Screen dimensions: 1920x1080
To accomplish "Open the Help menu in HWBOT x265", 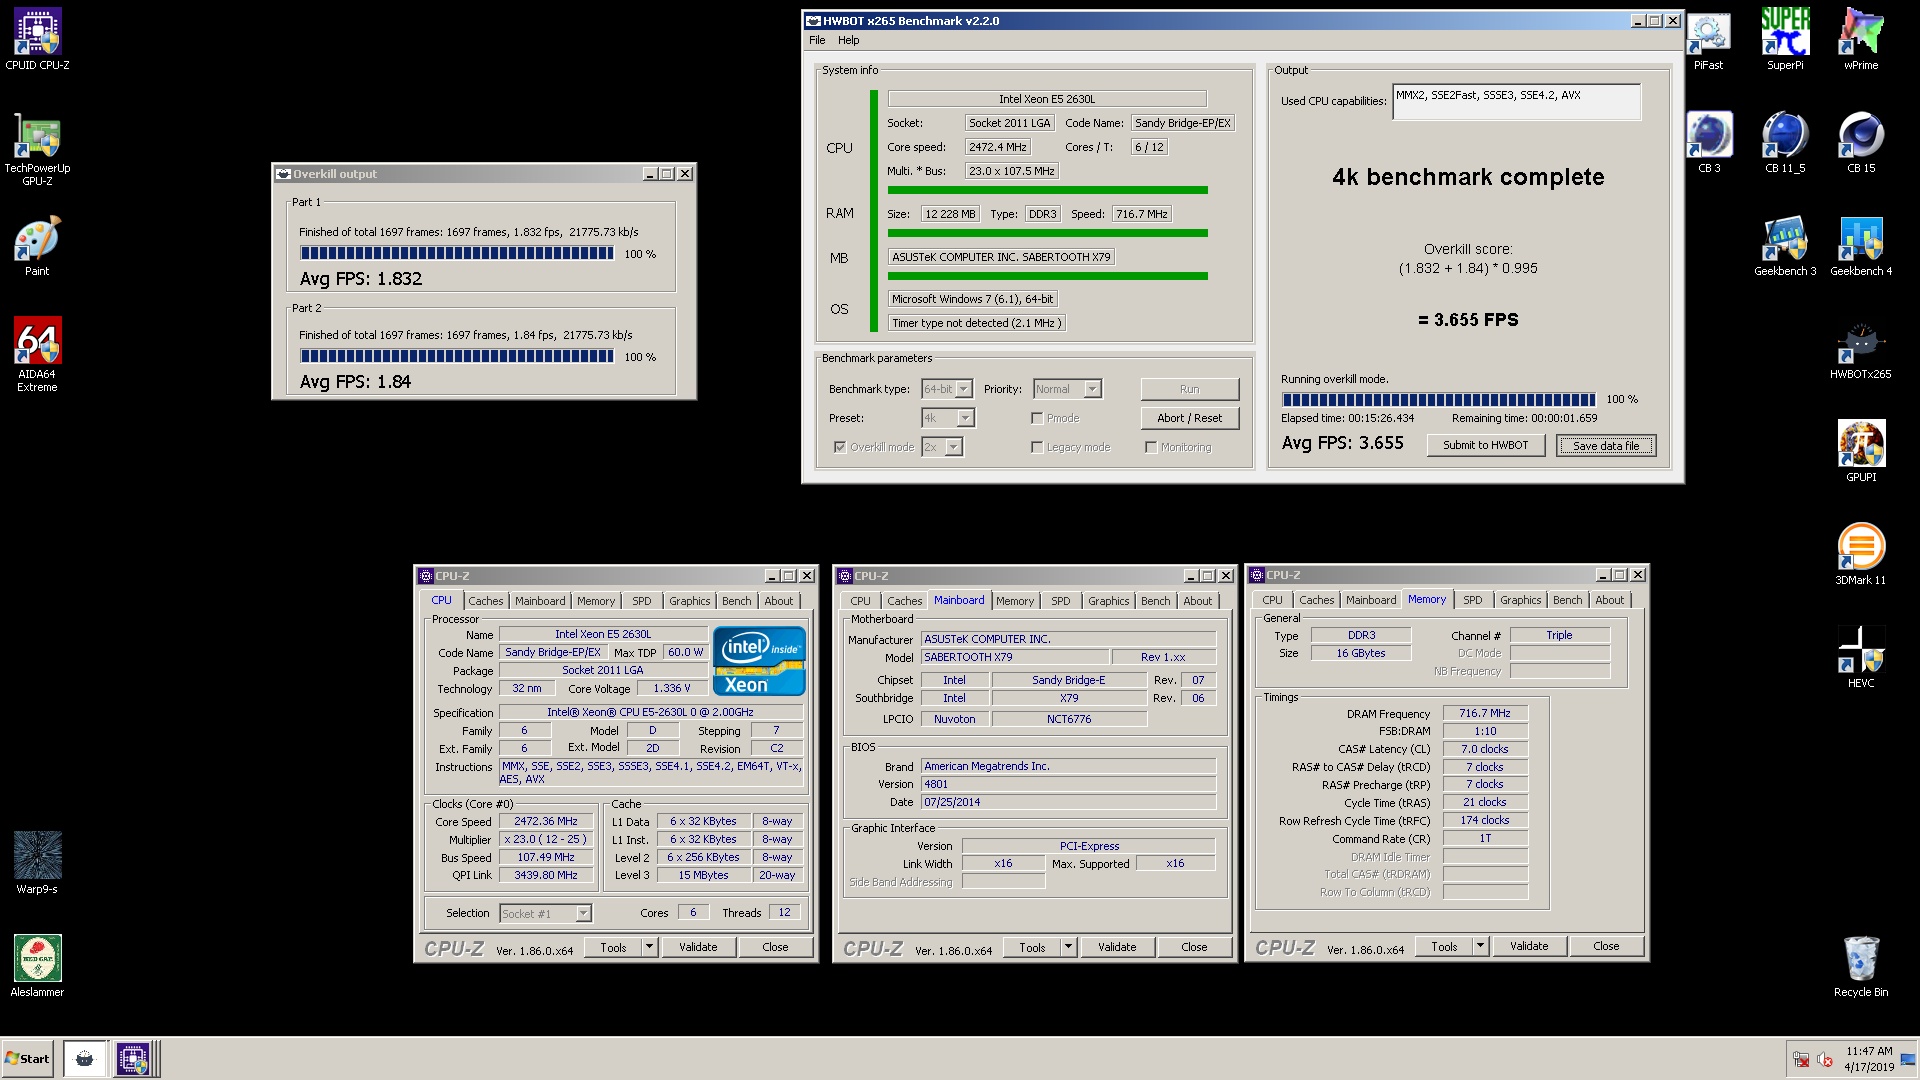I will coord(848,40).
